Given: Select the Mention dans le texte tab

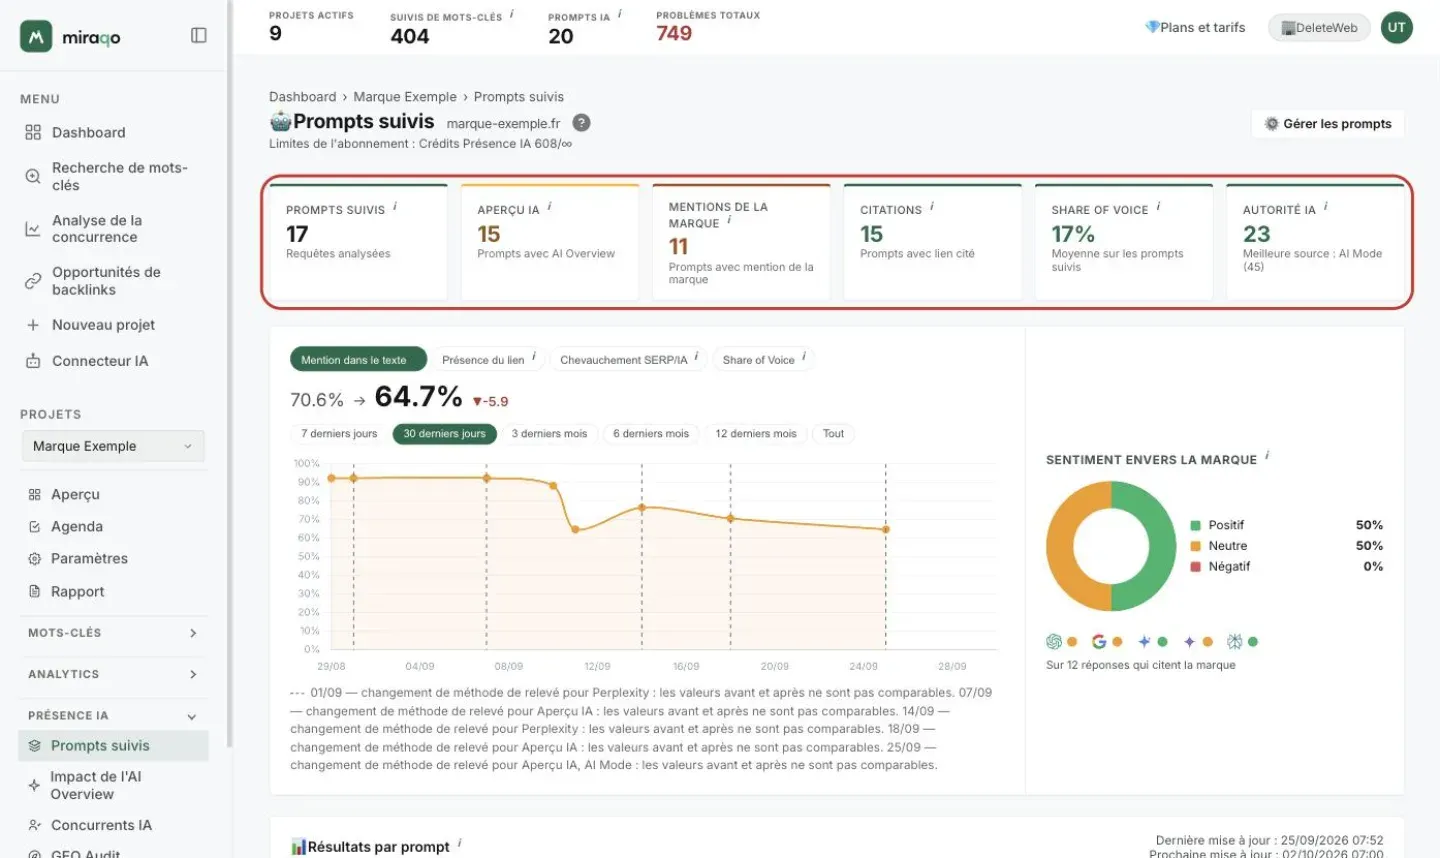Looking at the screenshot, I should coord(358,360).
